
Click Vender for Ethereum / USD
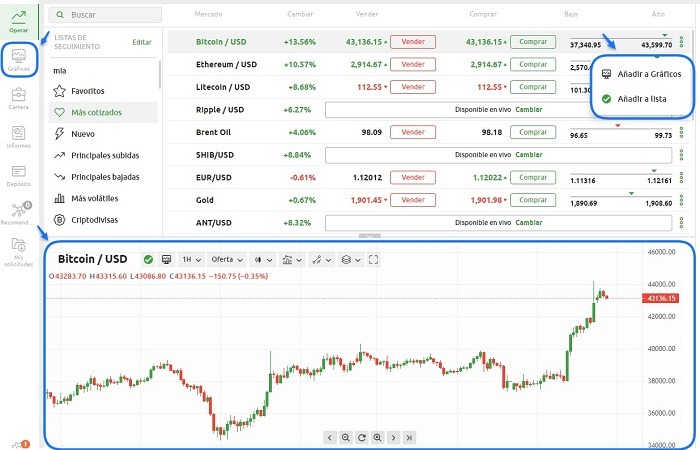tap(413, 64)
